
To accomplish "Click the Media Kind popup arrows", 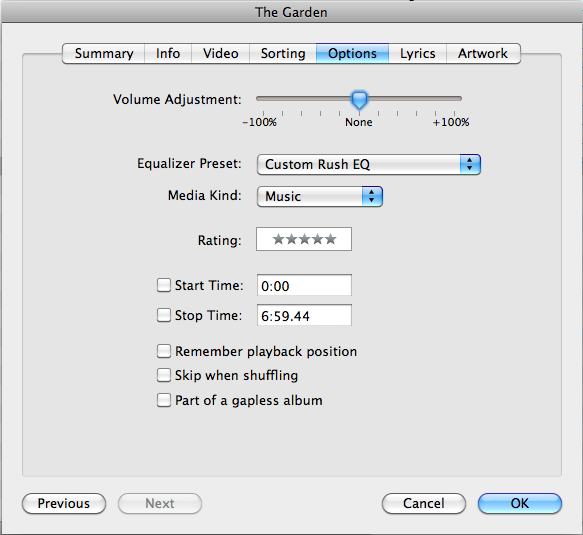I will 372,196.
